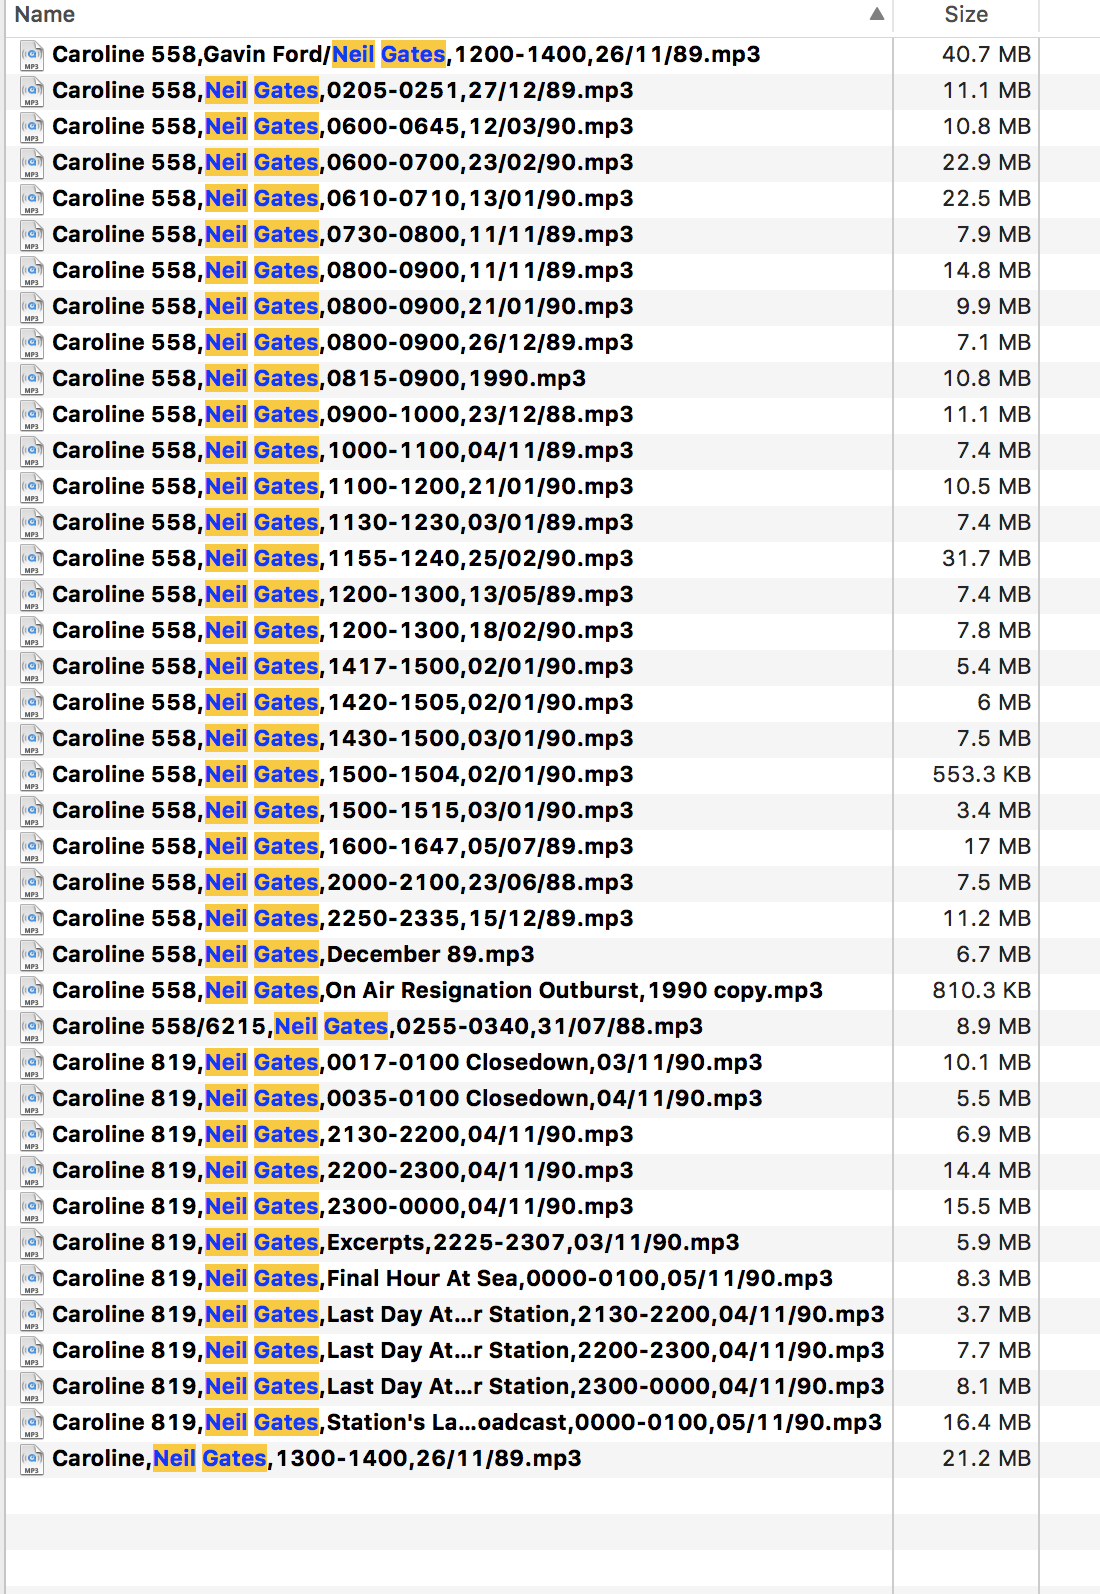
Task: Sort files by the Name column header
Action: [x=45, y=15]
